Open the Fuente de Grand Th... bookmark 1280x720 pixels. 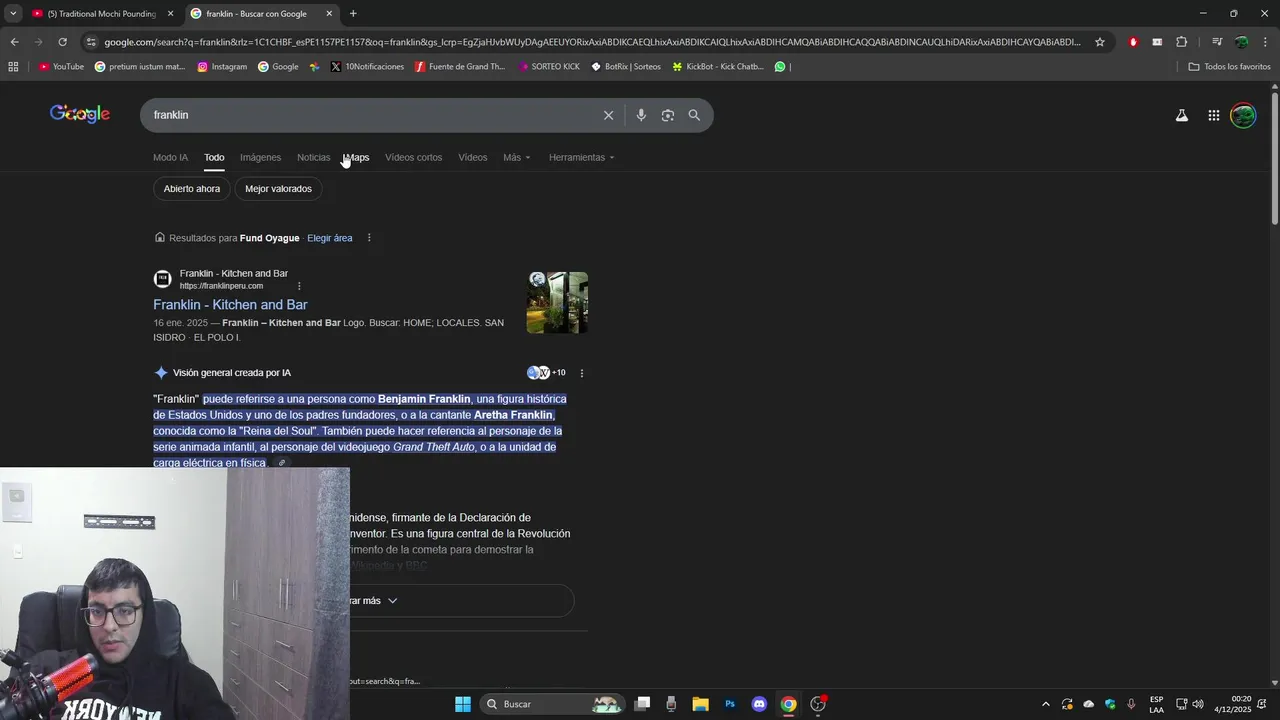point(460,67)
